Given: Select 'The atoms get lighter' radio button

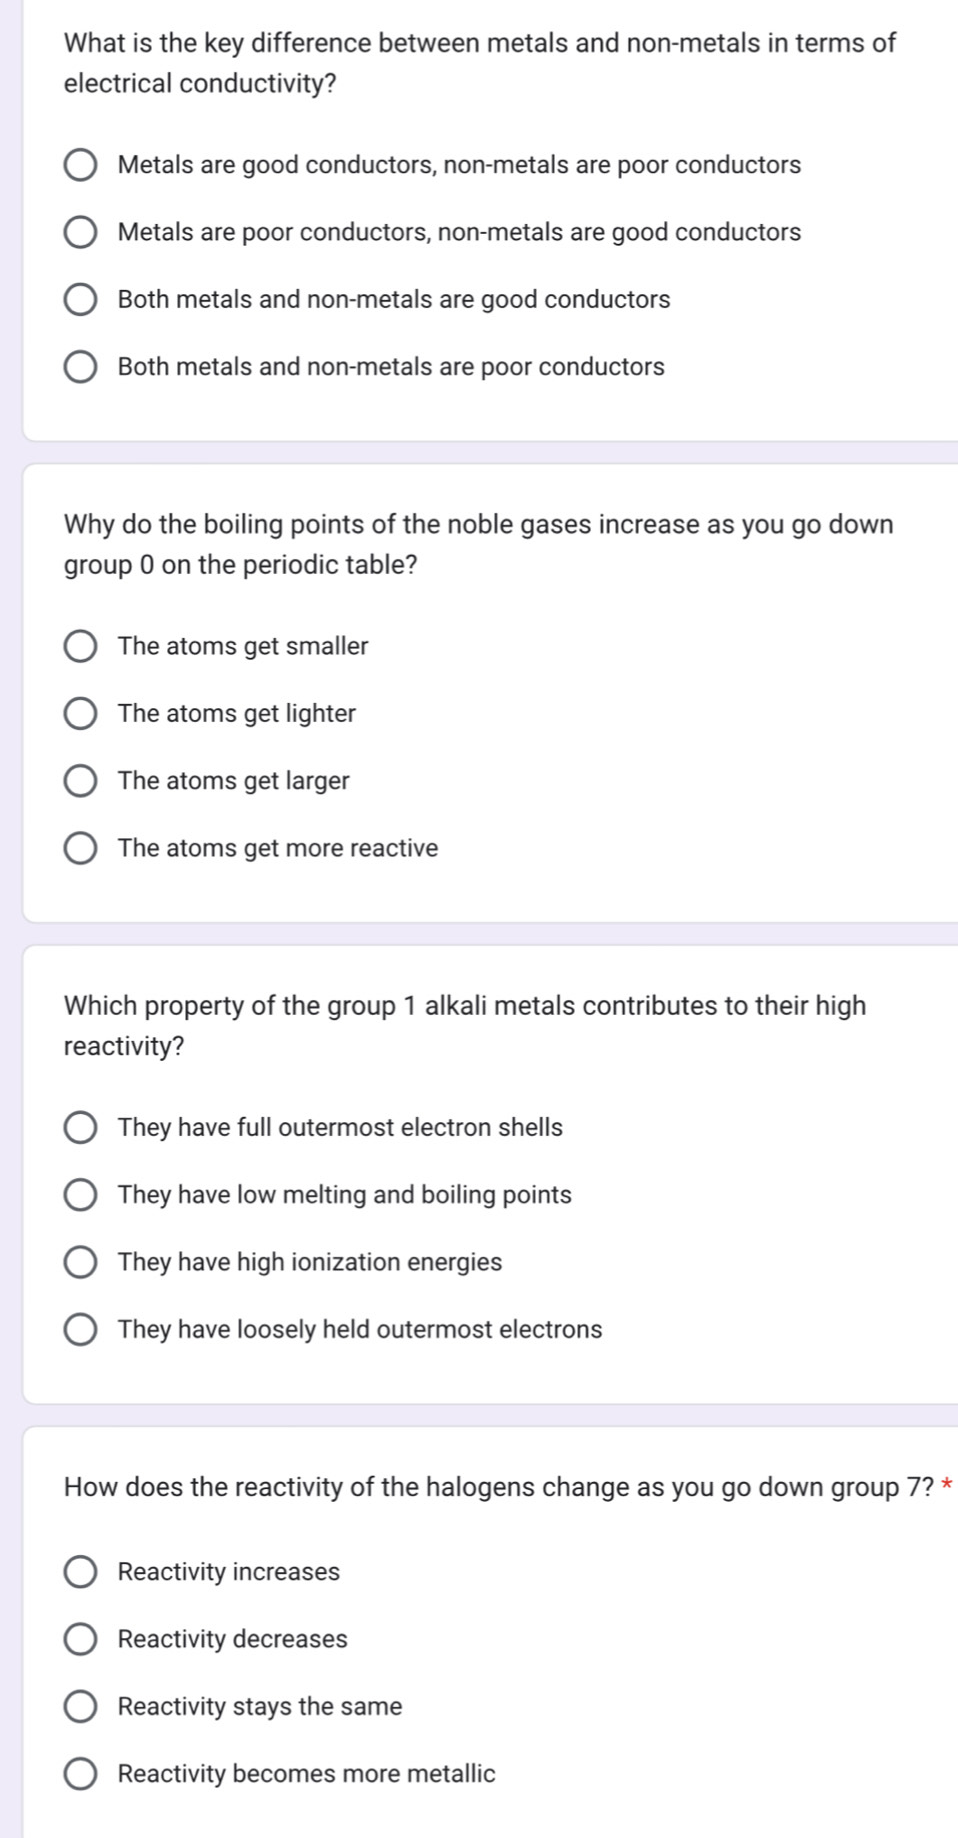Looking at the screenshot, I should pos(81,714).
